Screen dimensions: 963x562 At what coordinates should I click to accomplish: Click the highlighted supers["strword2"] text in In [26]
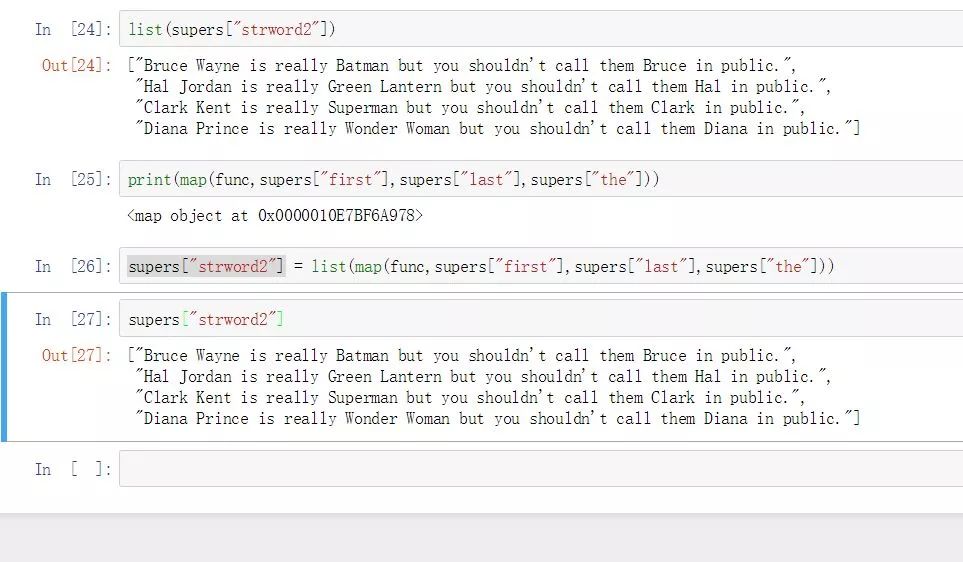coord(206,266)
